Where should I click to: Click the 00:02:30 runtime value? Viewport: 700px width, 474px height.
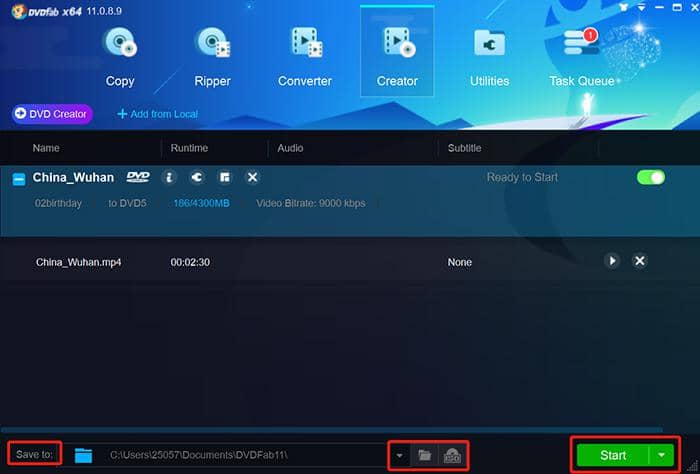(x=190, y=262)
